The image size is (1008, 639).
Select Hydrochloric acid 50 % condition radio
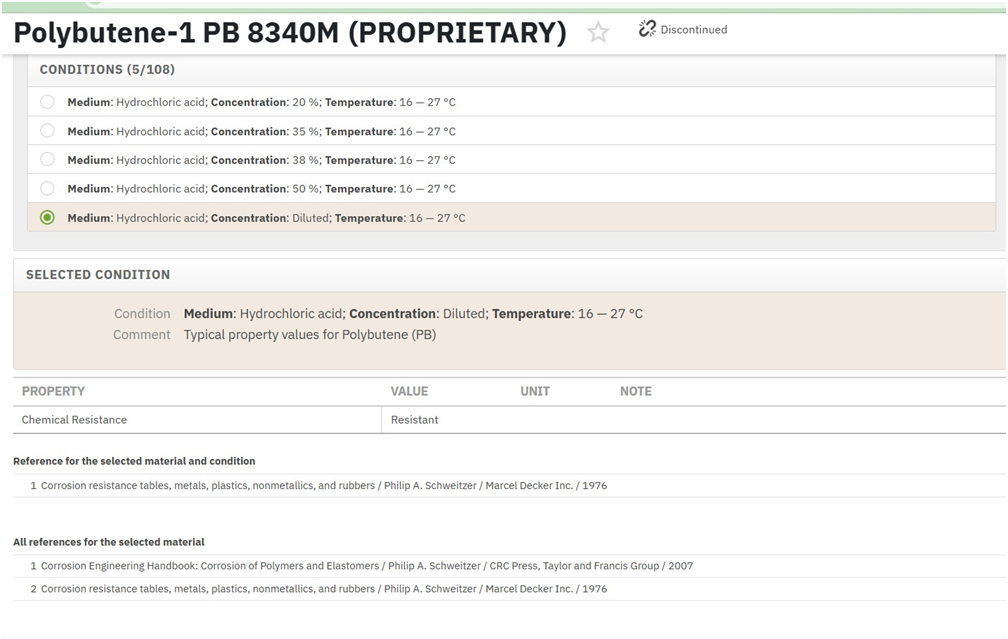tap(48, 188)
